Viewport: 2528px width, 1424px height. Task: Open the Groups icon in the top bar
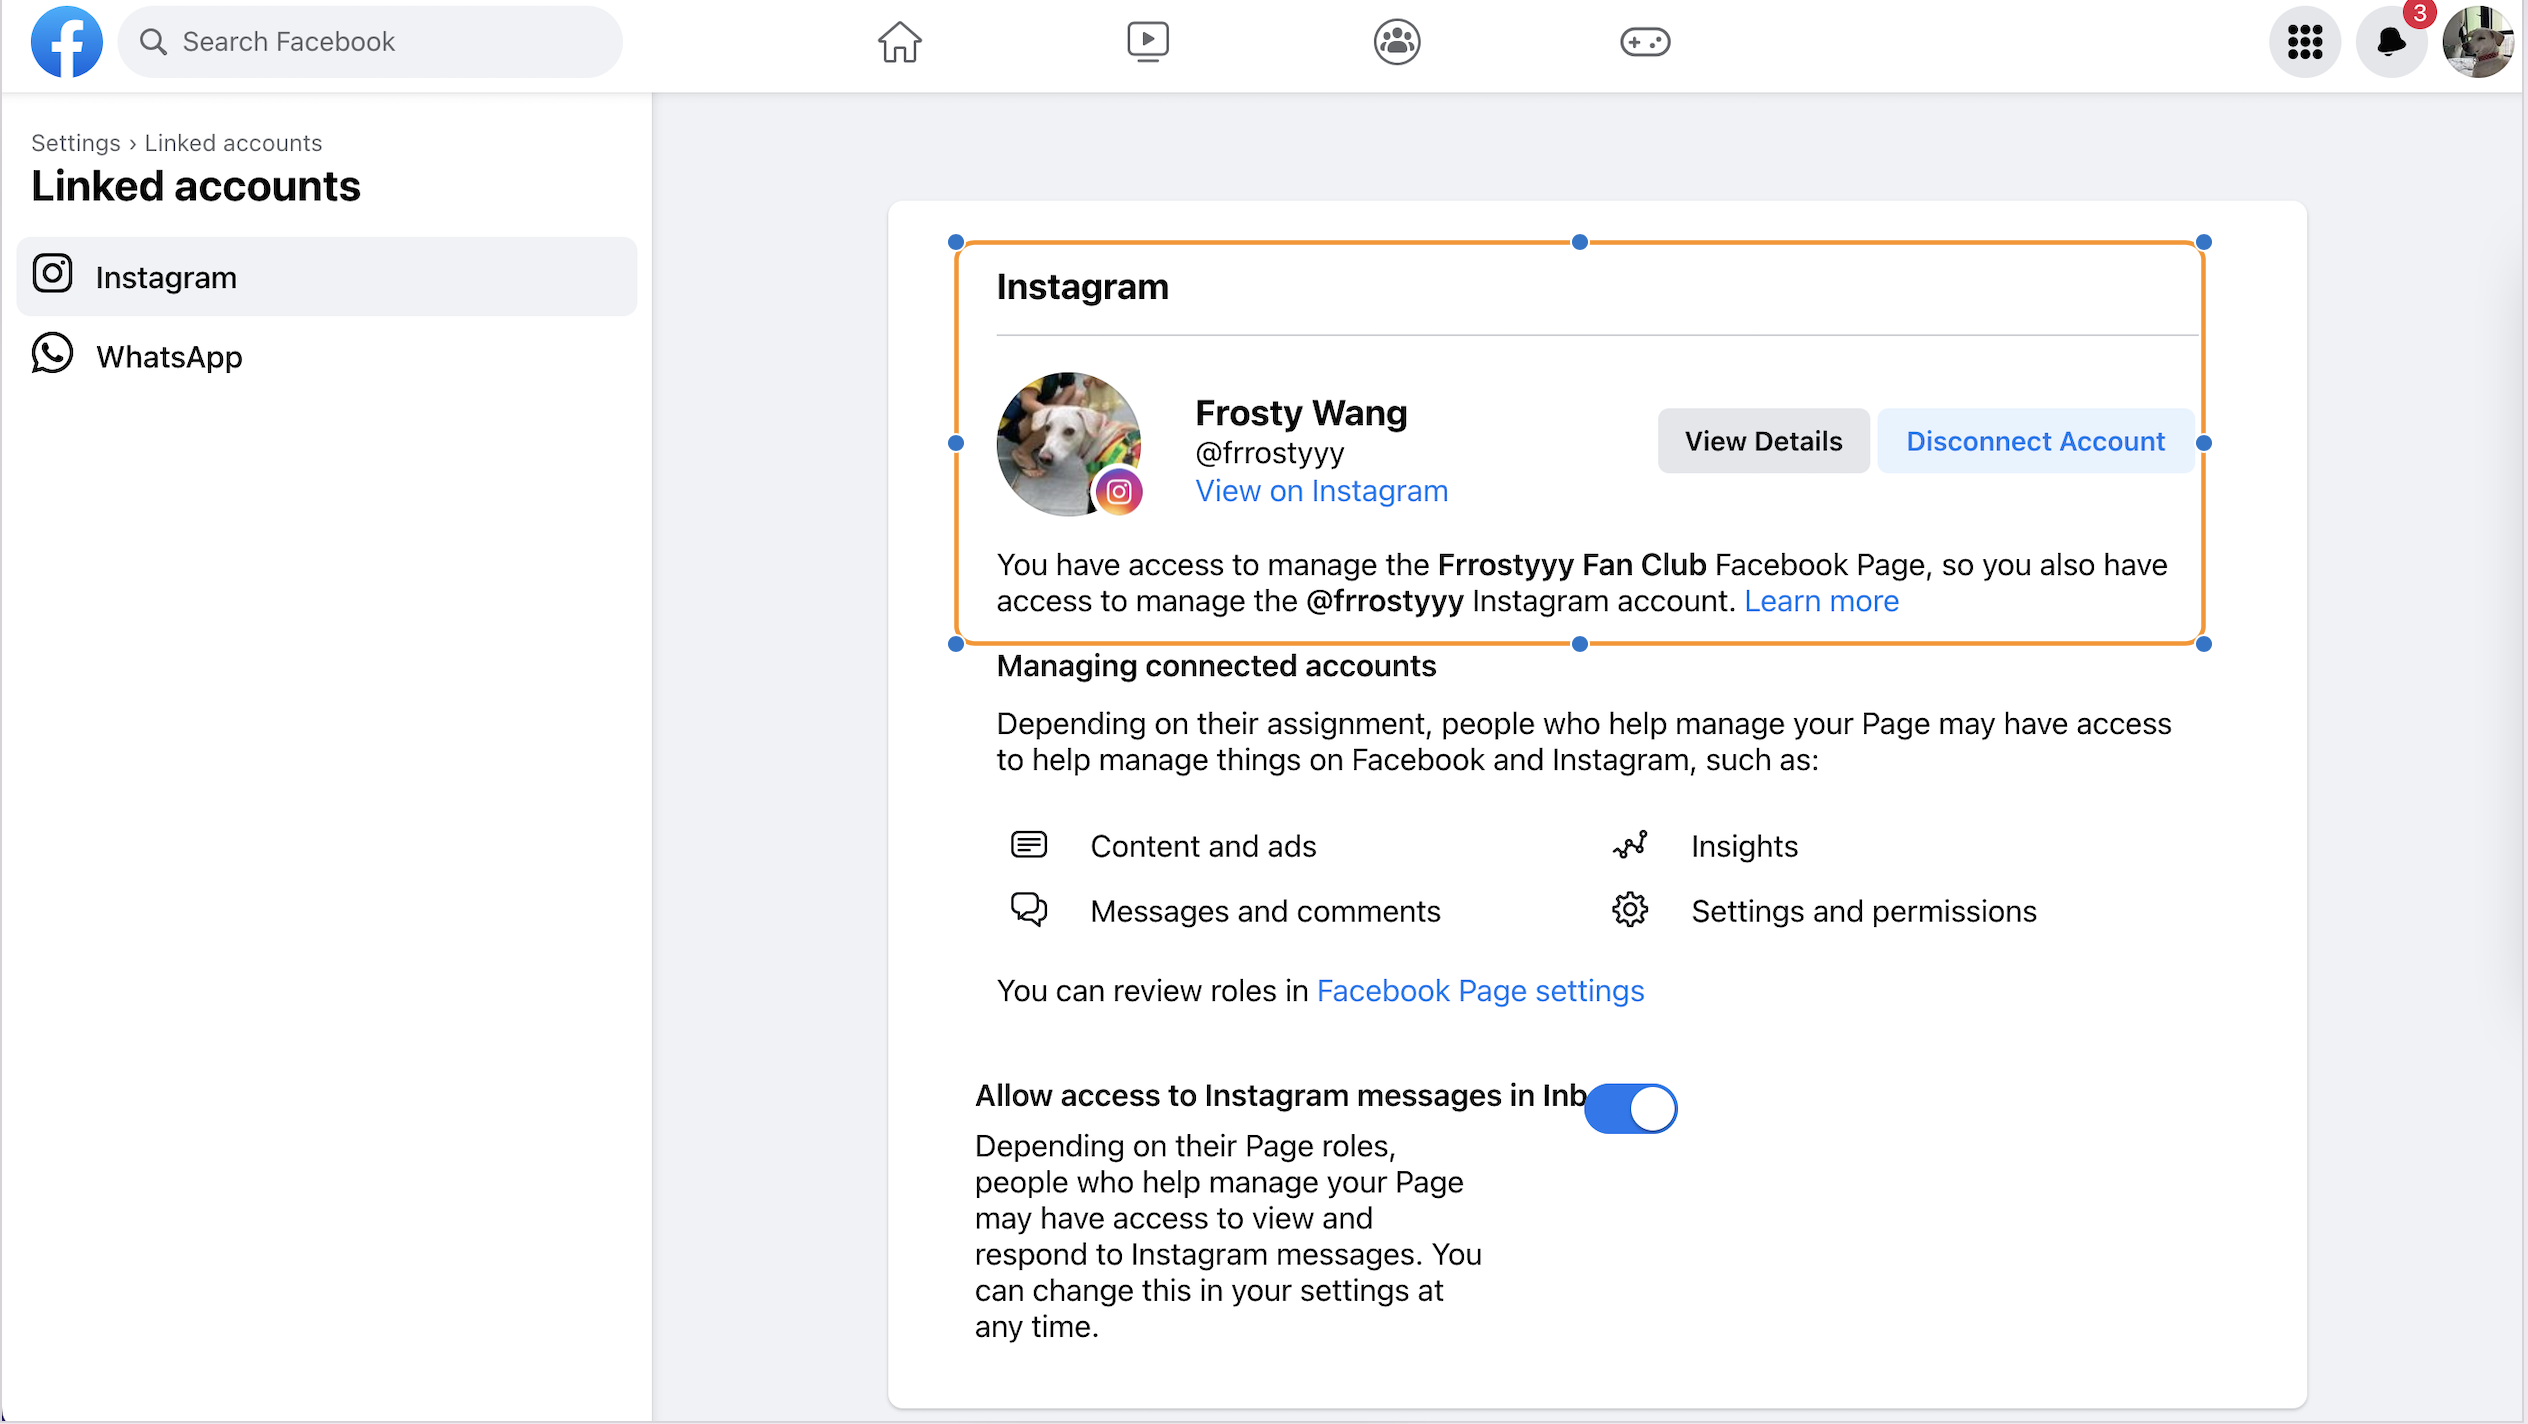(1396, 42)
